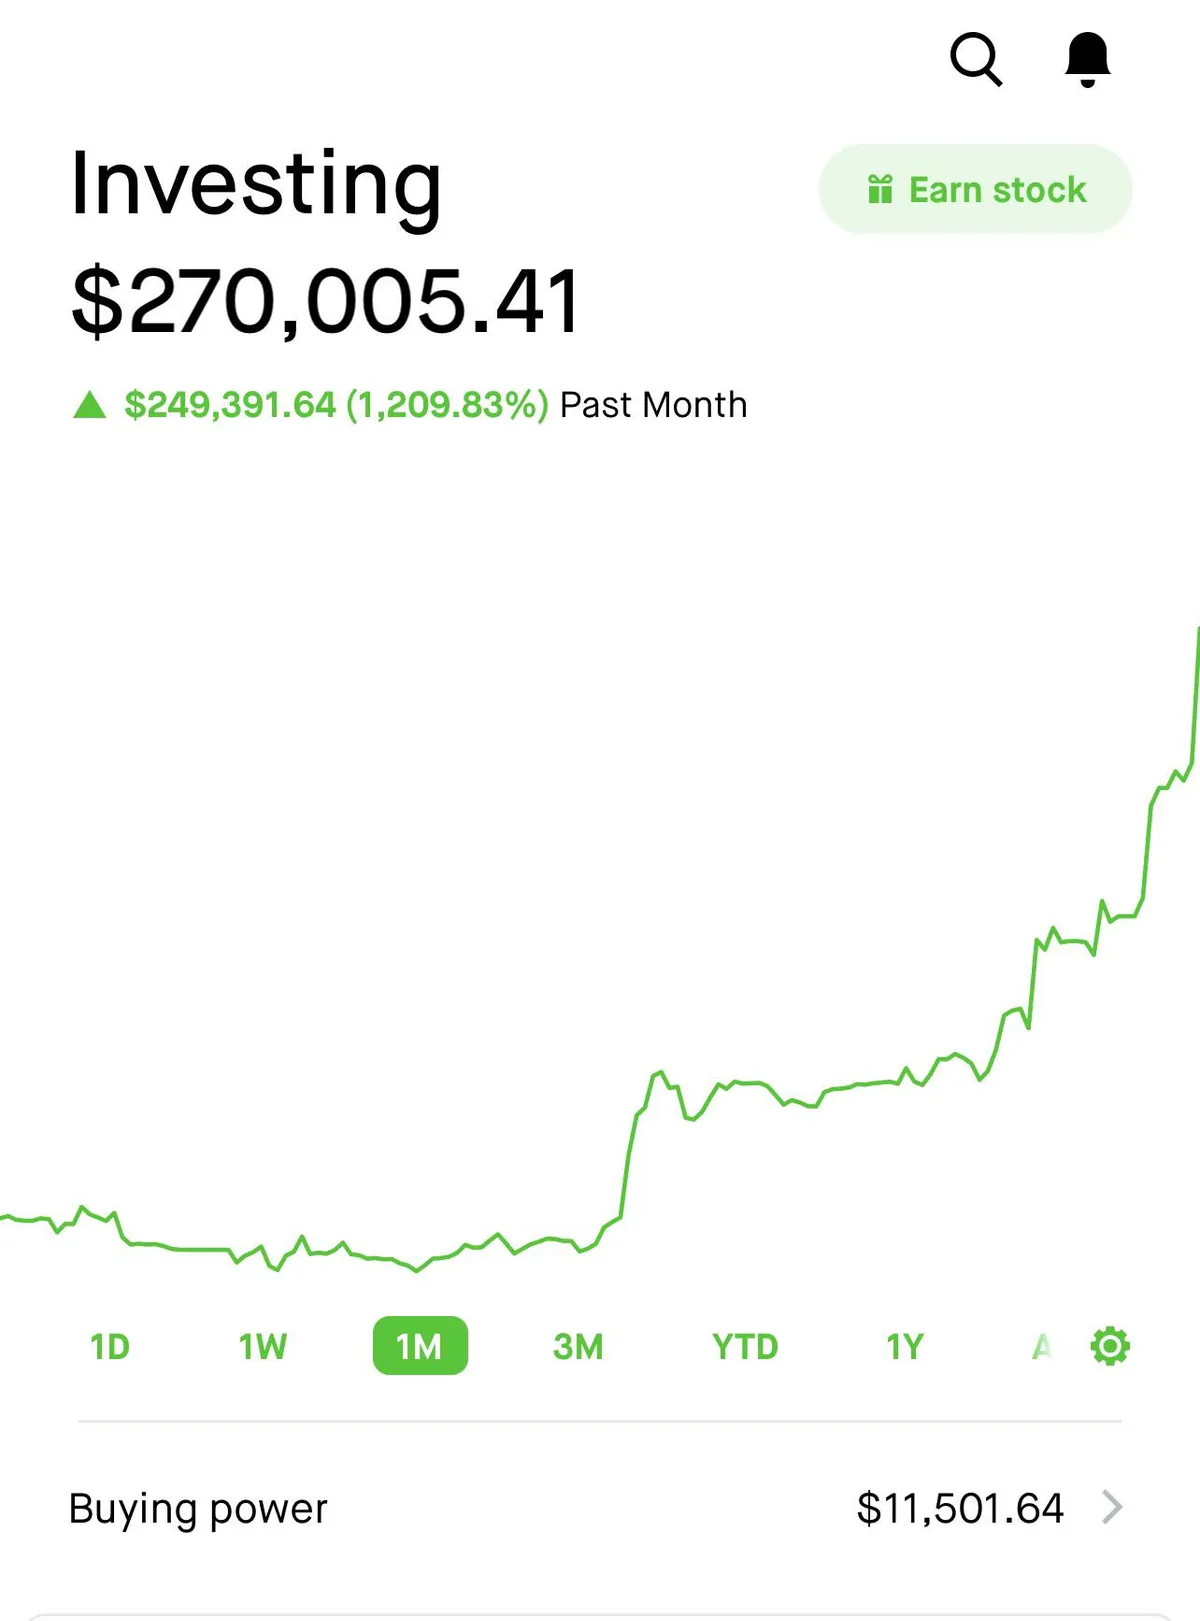1200x1621 pixels.
Task: Tap the $270,005.41 portfolio value
Action: (x=326, y=301)
